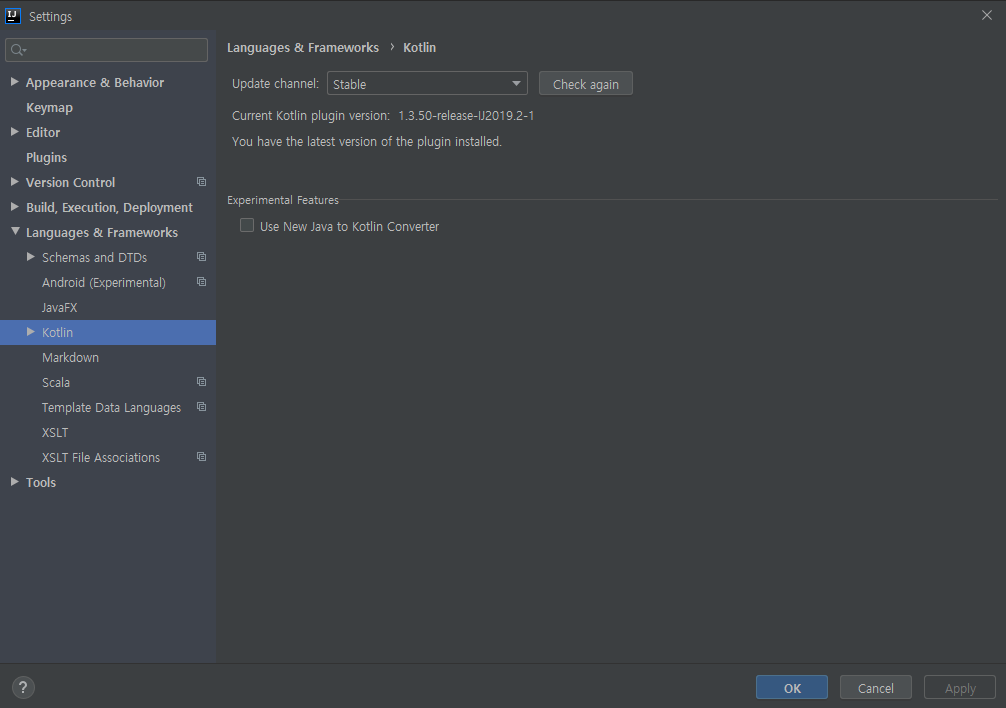Open XSLT File Associations settings page
The height and width of the screenshot is (708, 1006).
[101, 458]
